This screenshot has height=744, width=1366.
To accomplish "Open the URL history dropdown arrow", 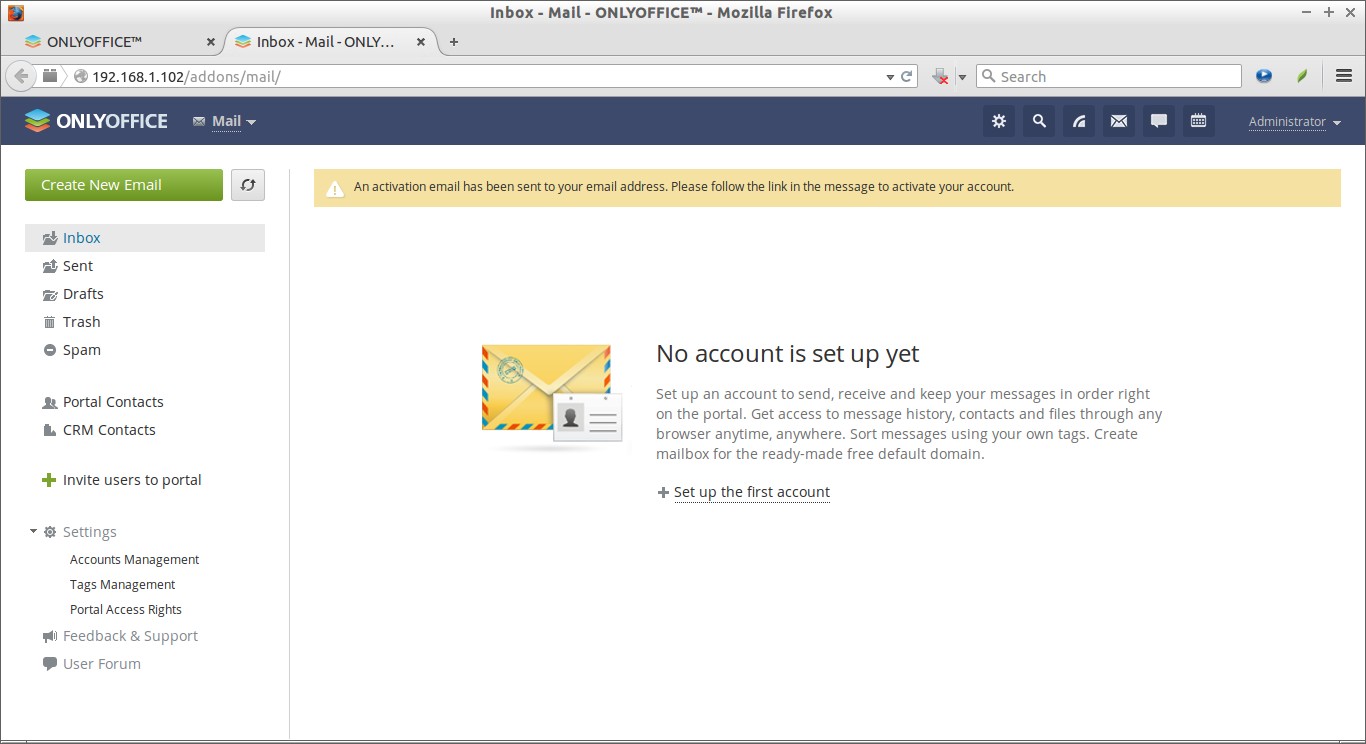I will point(890,77).
